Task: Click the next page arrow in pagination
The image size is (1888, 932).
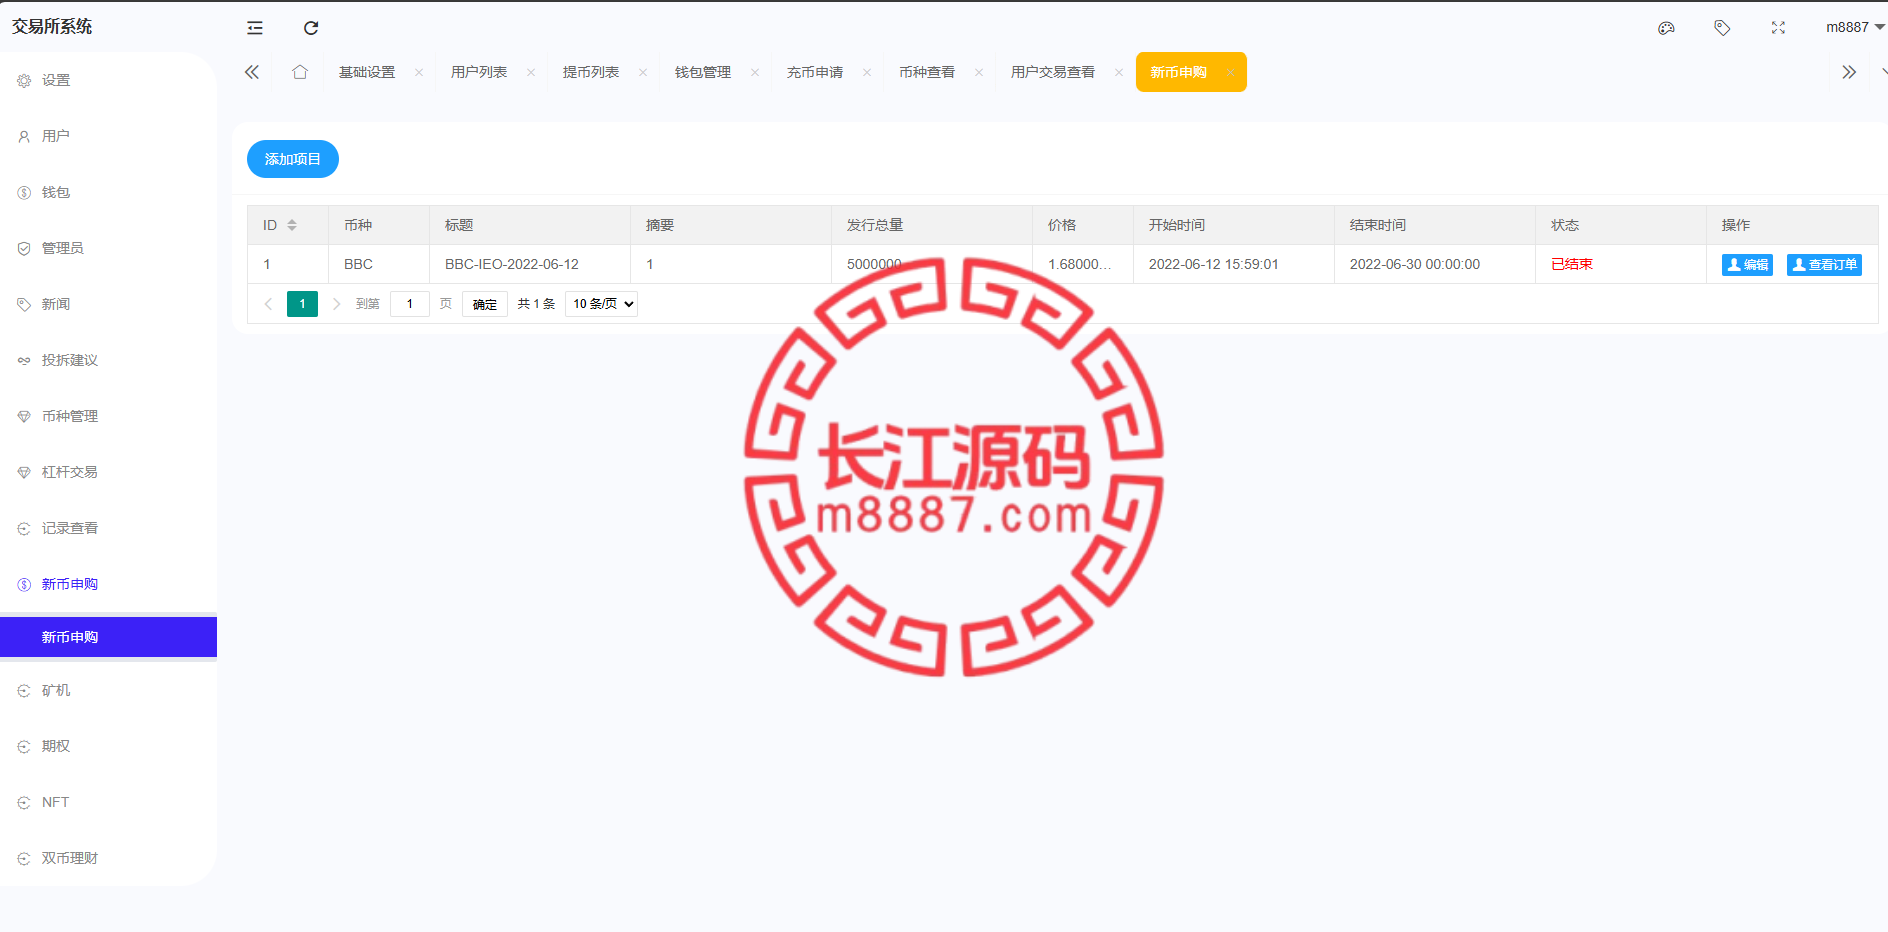Action: coord(337,304)
